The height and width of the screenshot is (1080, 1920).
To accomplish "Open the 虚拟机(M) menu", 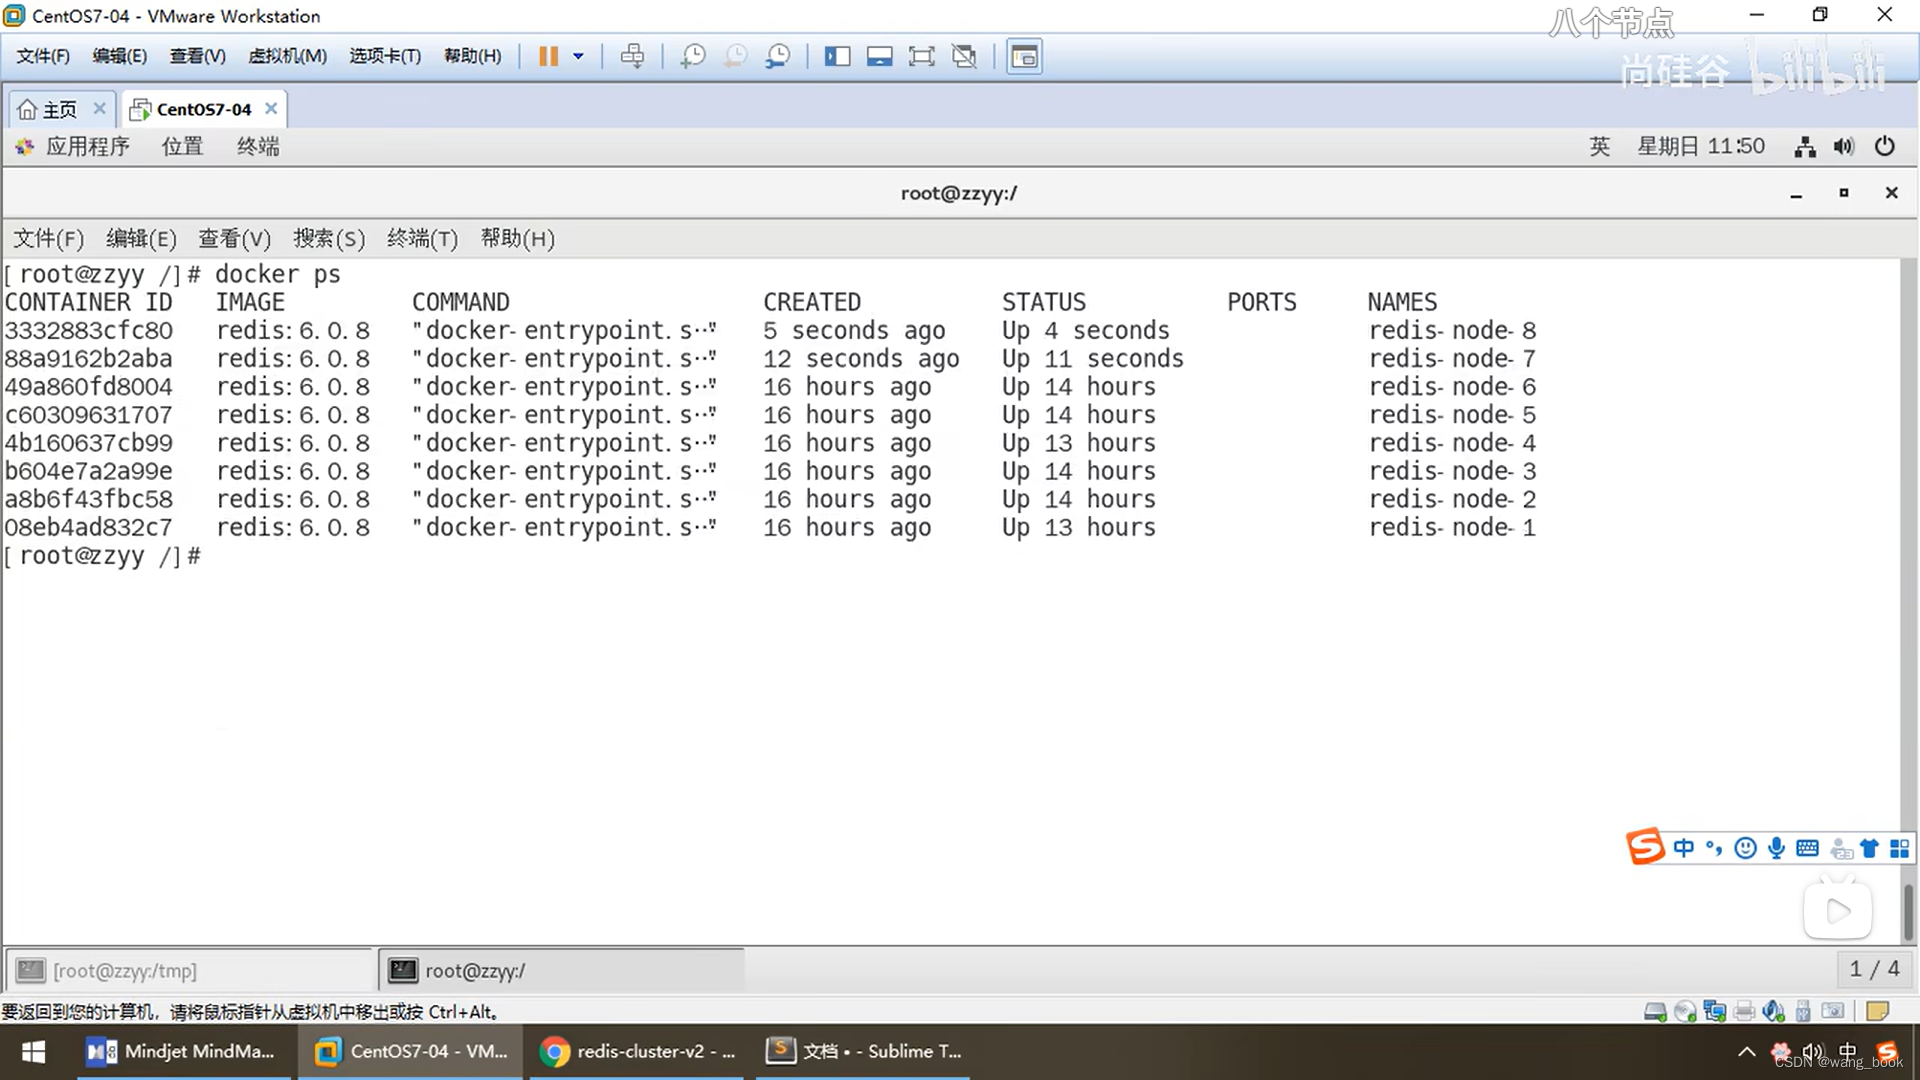I will [x=287, y=56].
